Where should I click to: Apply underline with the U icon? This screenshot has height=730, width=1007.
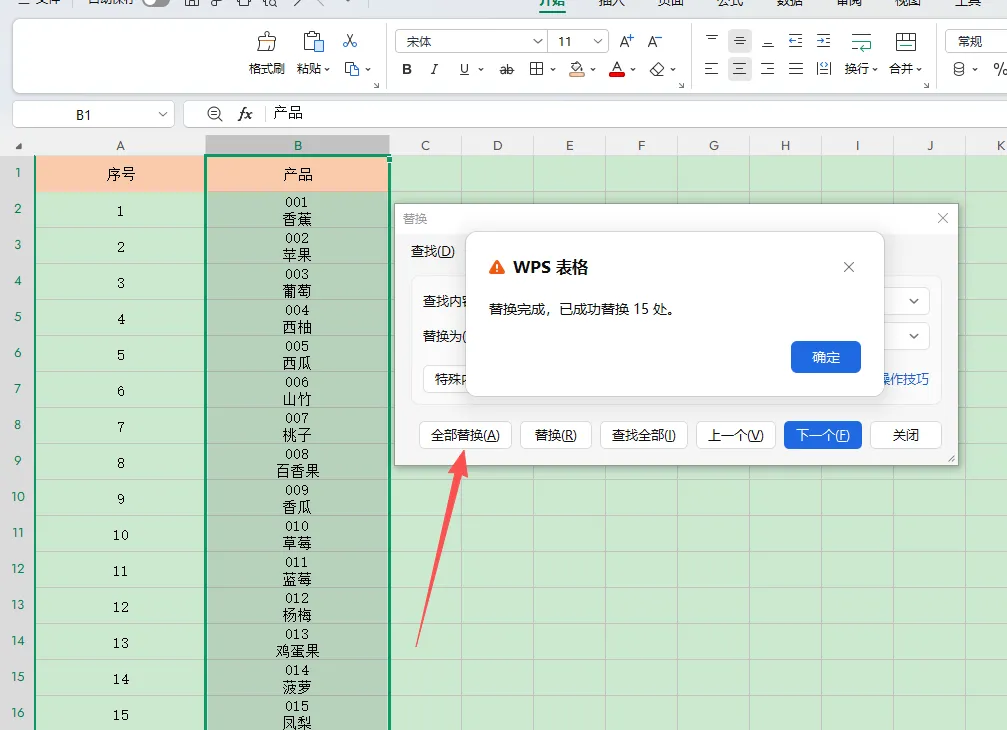tap(464, 69)
